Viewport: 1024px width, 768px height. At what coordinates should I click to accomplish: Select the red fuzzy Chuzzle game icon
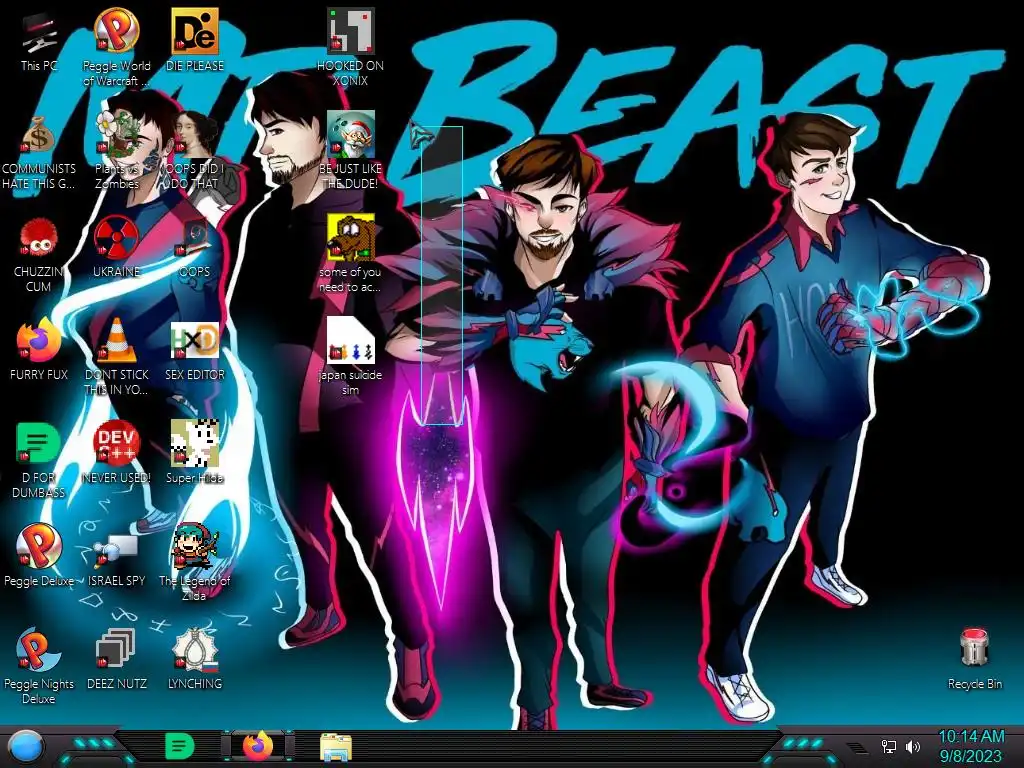[x=39, y=237]
